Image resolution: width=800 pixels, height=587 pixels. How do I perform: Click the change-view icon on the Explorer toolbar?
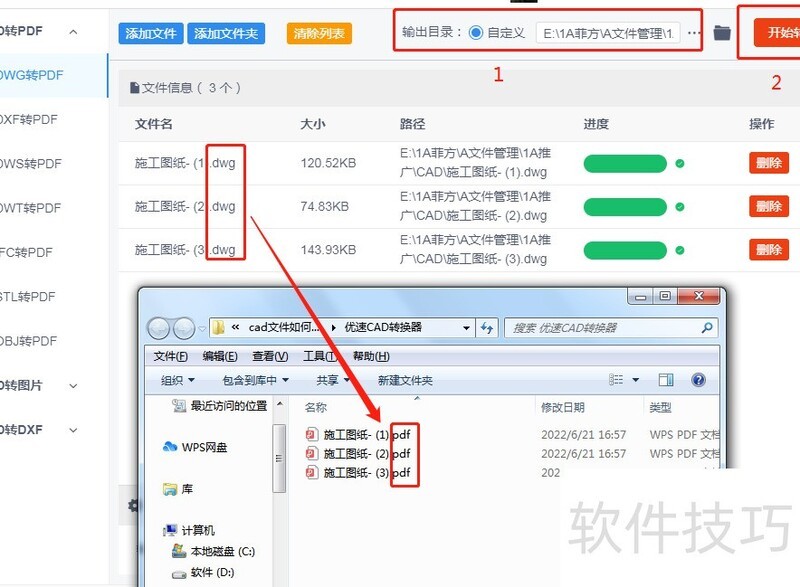tap(616, 379)
